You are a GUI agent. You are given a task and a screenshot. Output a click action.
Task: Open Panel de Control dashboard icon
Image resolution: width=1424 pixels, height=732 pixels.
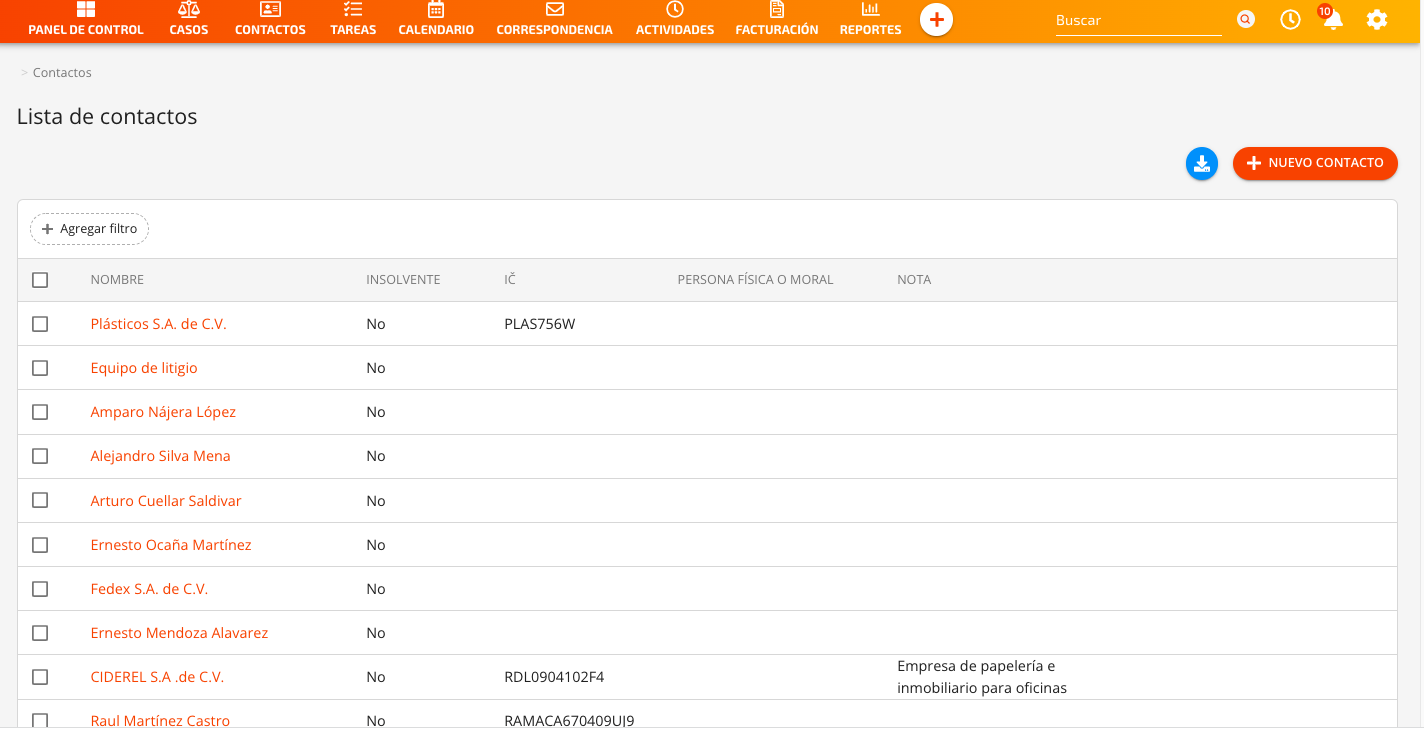click(86, 10)
